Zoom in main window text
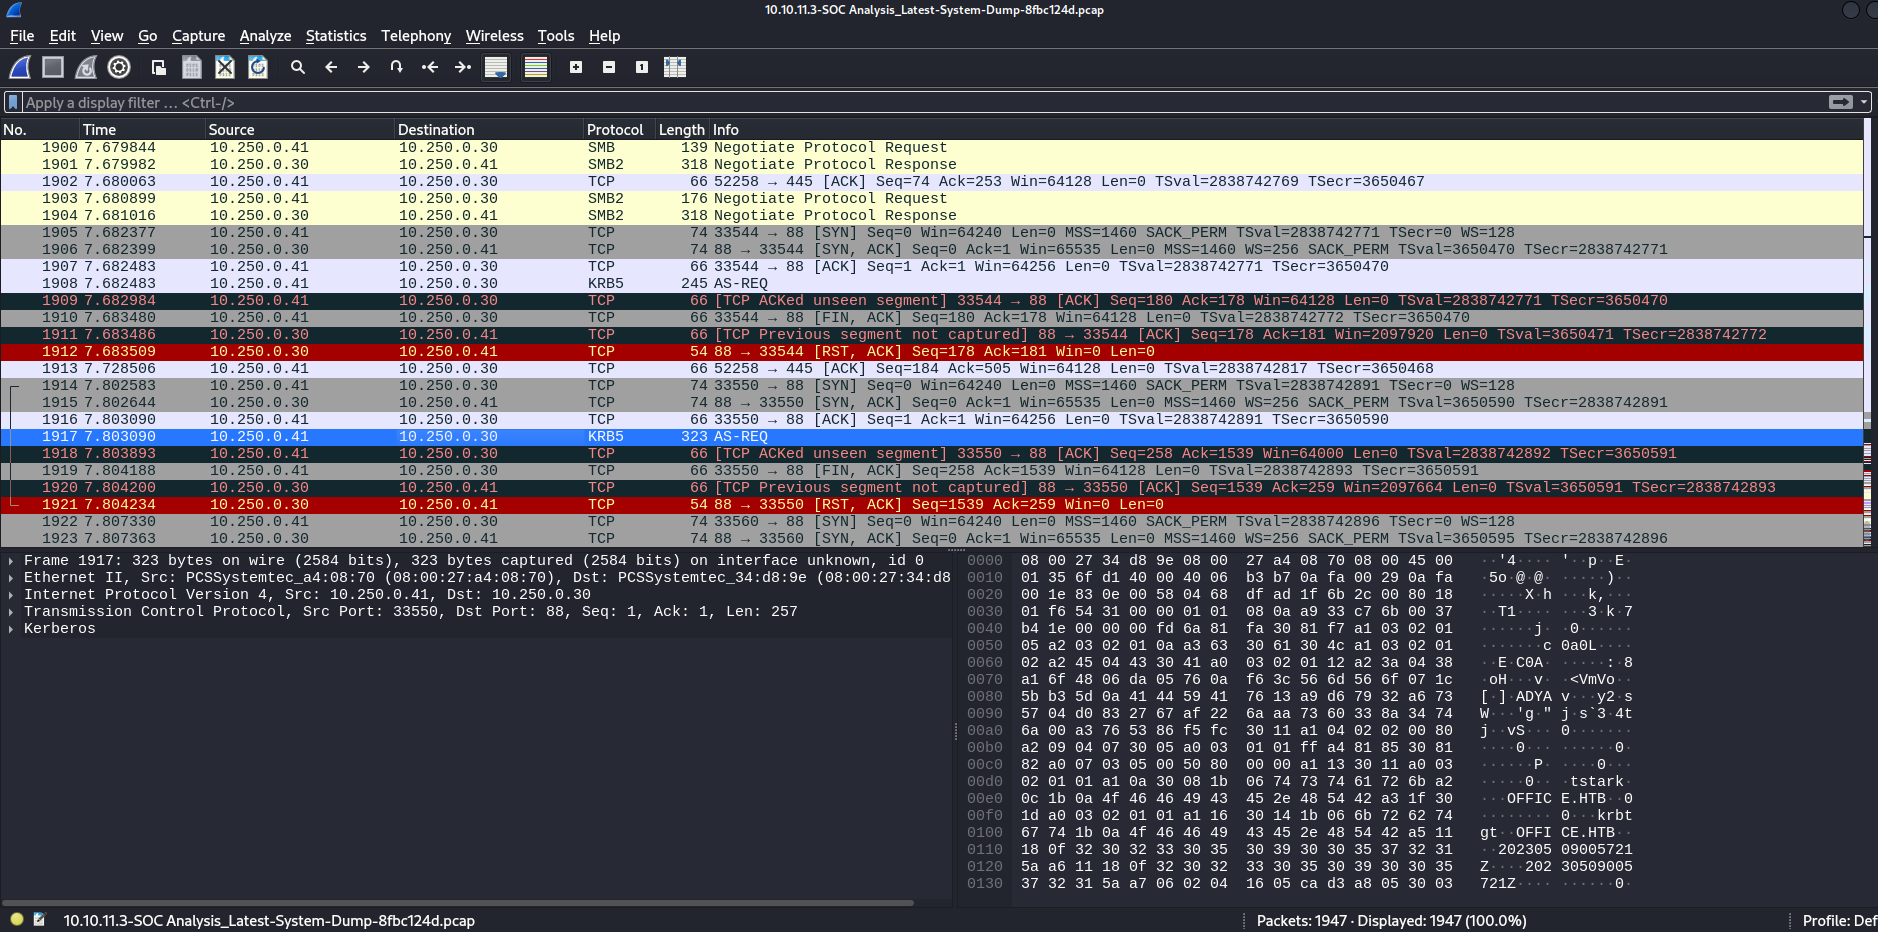The height and width of the screenshot is (932, 1878). point(576,67)
